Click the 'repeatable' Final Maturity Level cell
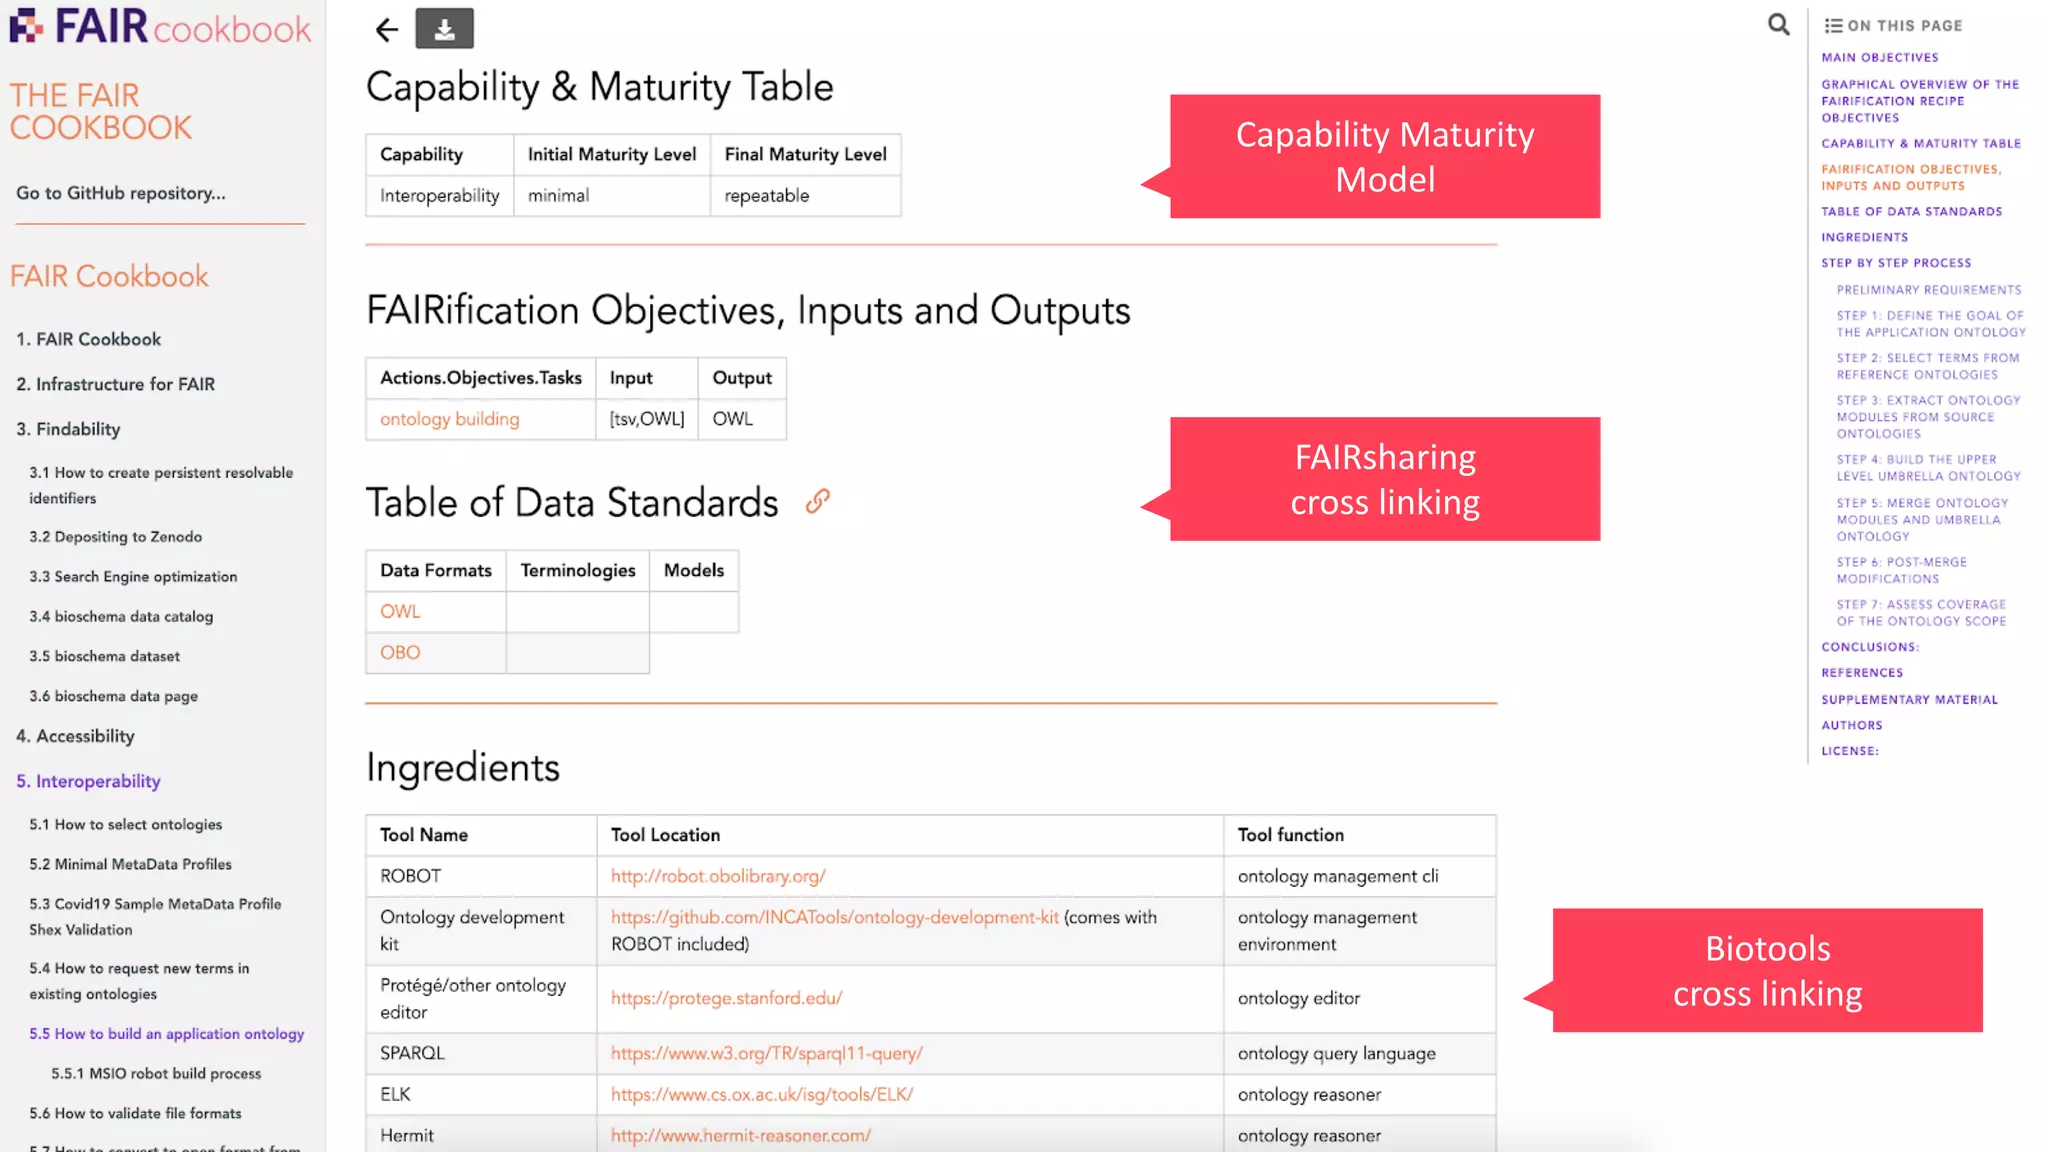2048x1152 pixels. 806,196
